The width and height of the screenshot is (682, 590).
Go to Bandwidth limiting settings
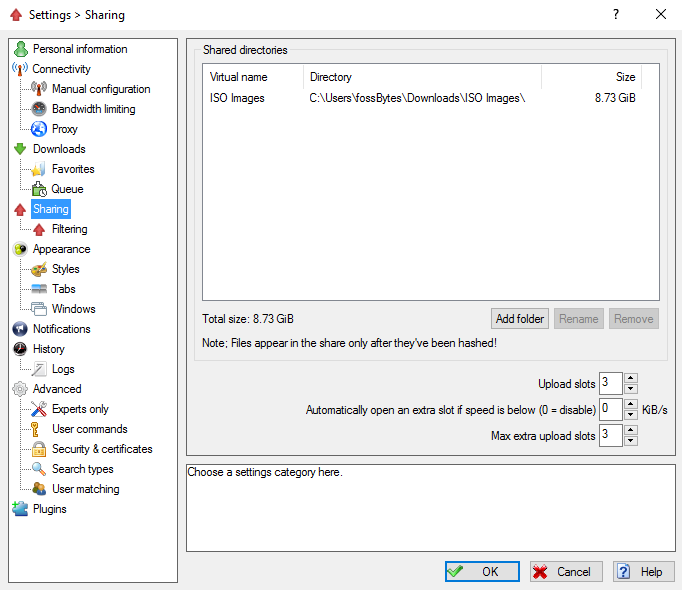[94, 109]
